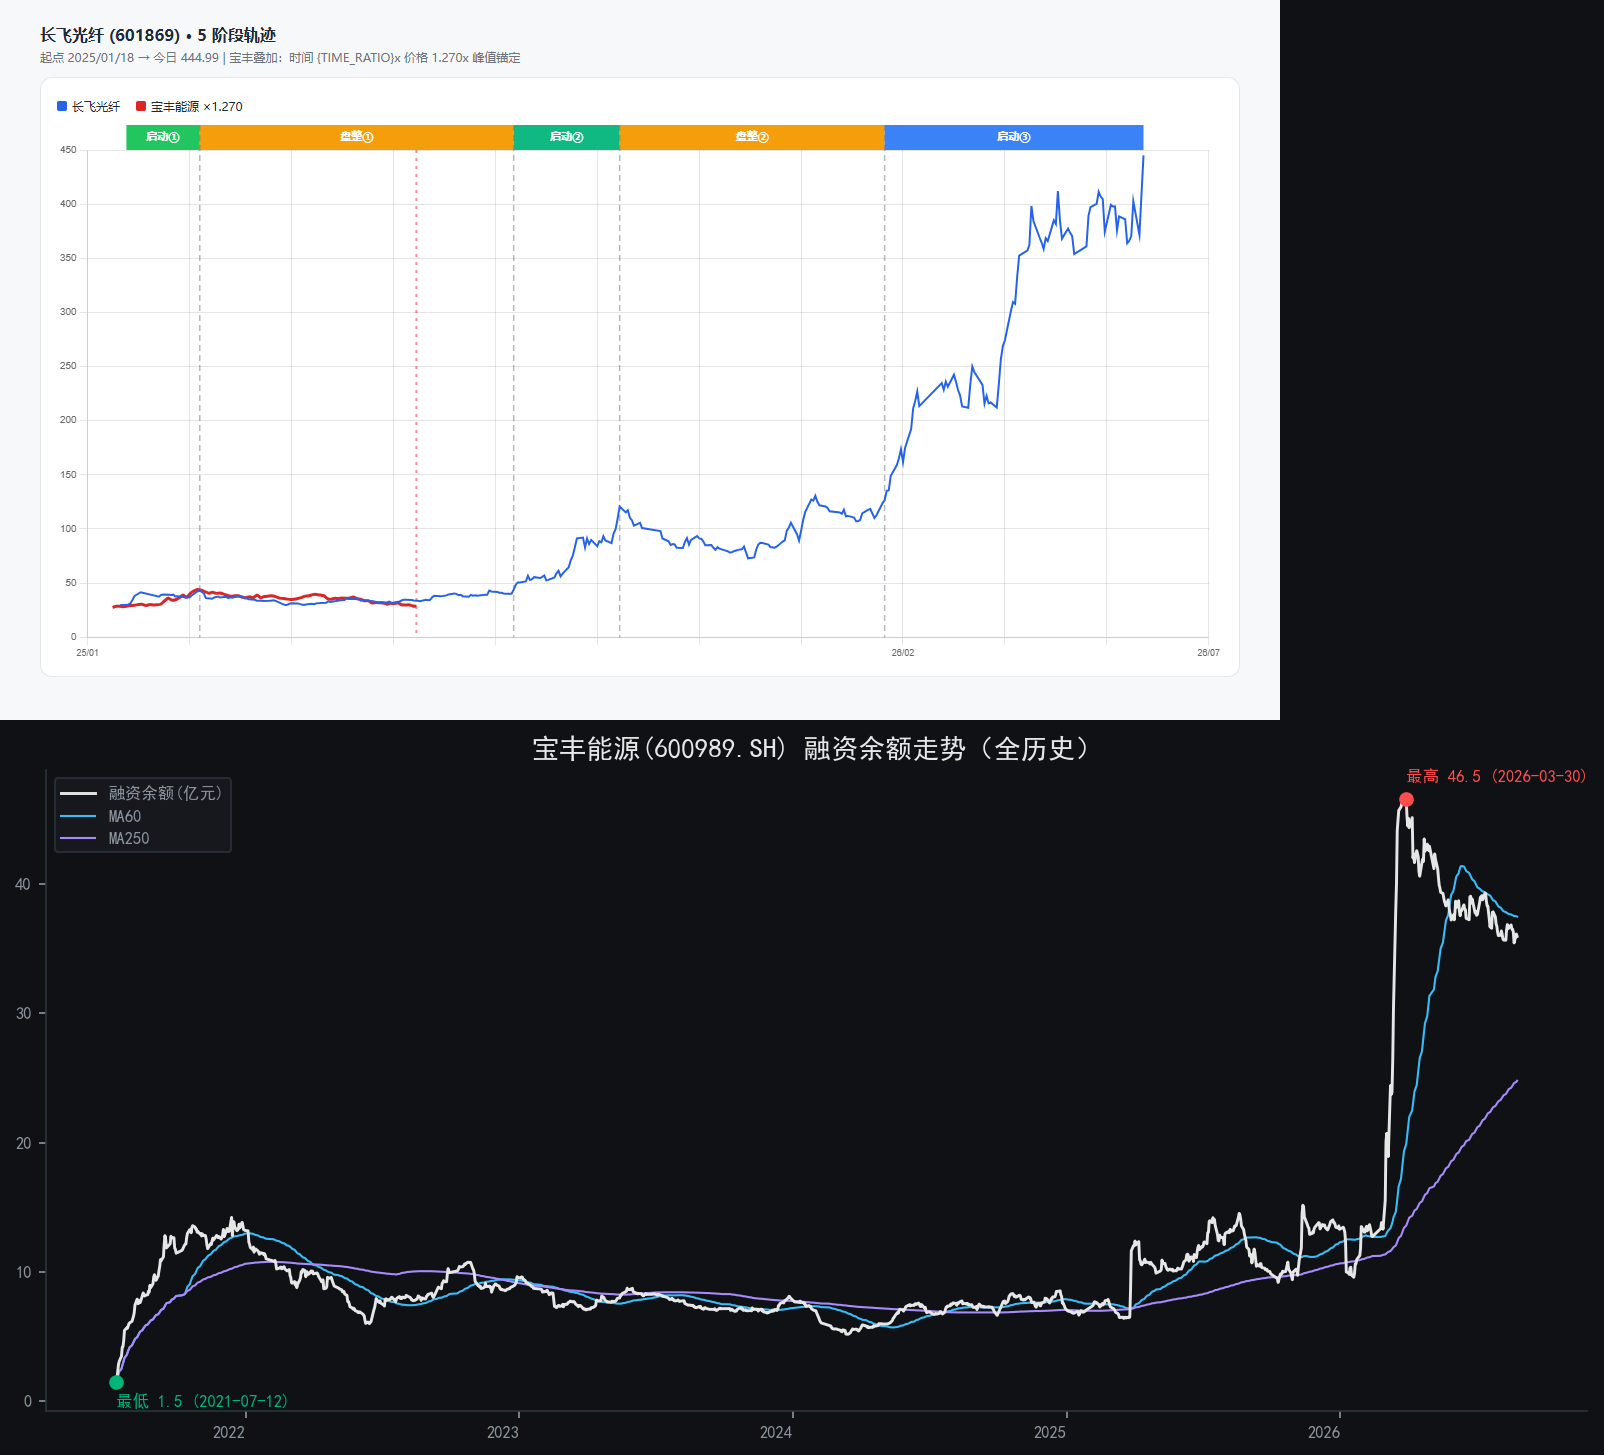This screenshot has height=1455, width=1604.
Task: Click the 2024 year axis label
Action: pyautogui.click(x=776, y=1433)
